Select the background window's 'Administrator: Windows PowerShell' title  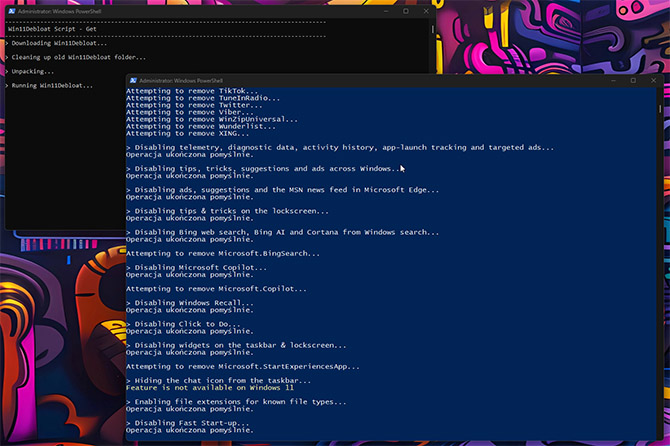point(62,11)
